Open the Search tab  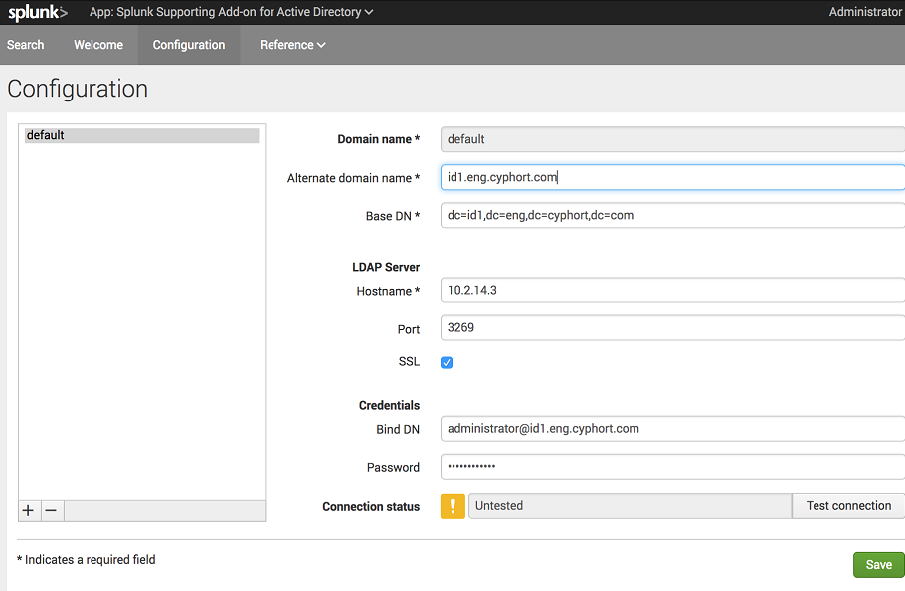(x=26, y=45)
